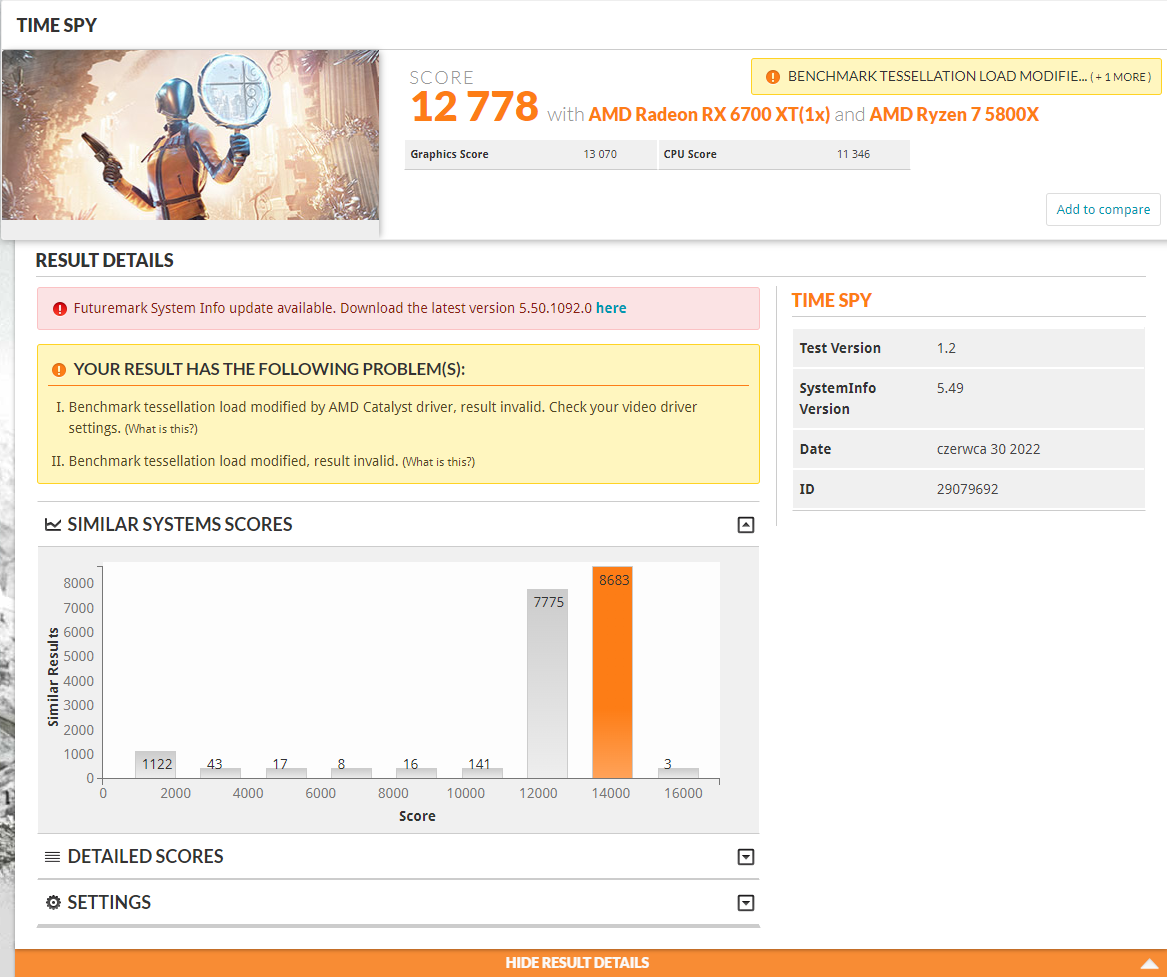The width and height of the screenshot is (1167, 977).
Task: Click the orange warning icon in tessellation banner
Action: (773, 77)
